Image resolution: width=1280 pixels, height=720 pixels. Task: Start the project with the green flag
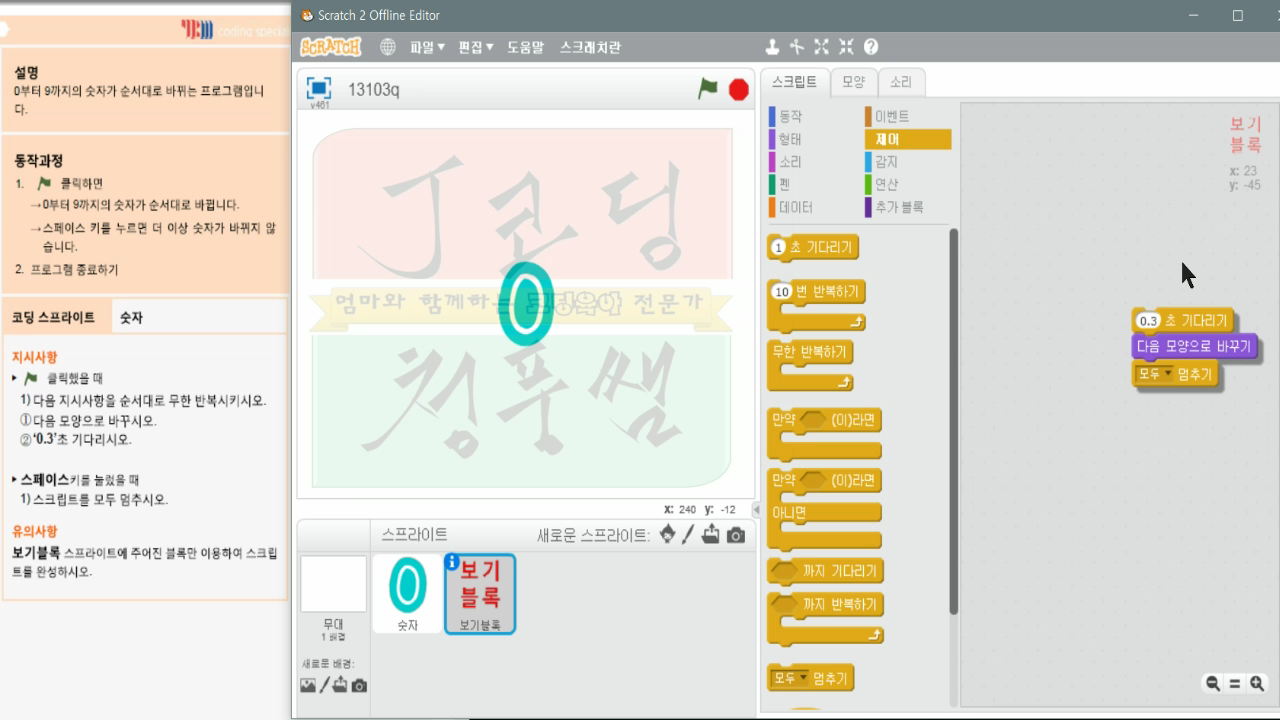(706, 89)
